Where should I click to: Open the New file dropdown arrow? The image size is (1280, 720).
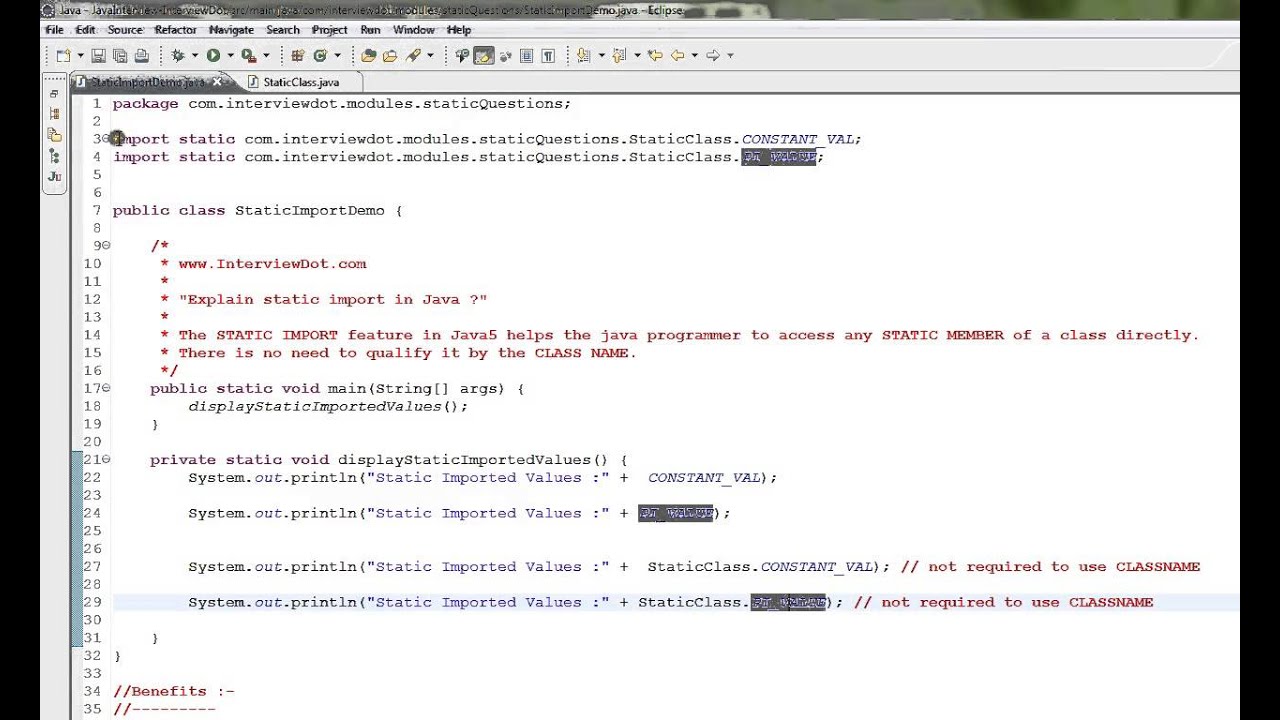click(80, 55)
